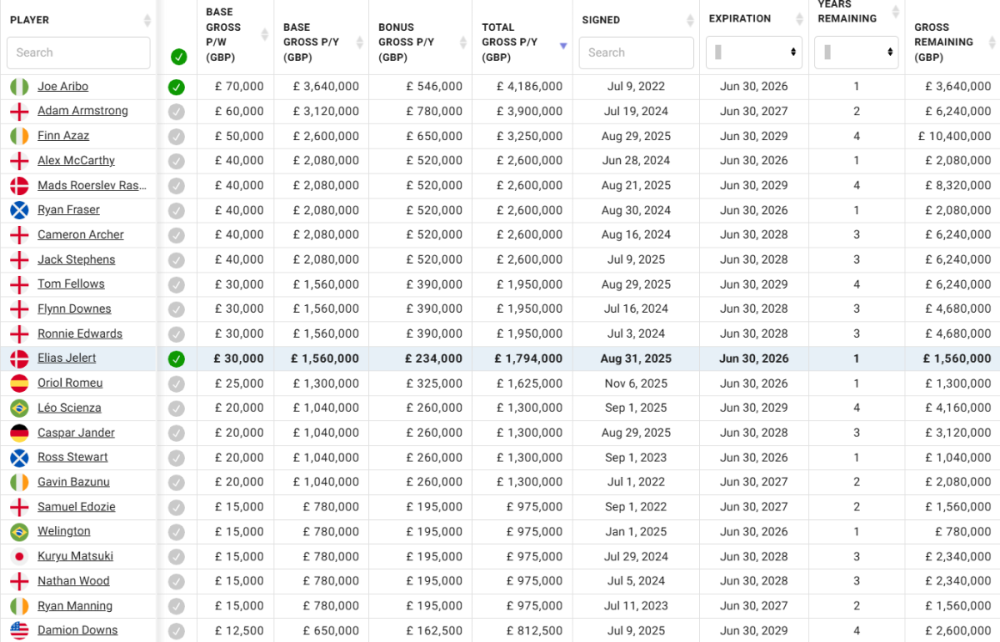The height and width of the screenshot is (642, 1000).
Task: Open Ryan Fraser's player link
Action: (x=69, y=210)
